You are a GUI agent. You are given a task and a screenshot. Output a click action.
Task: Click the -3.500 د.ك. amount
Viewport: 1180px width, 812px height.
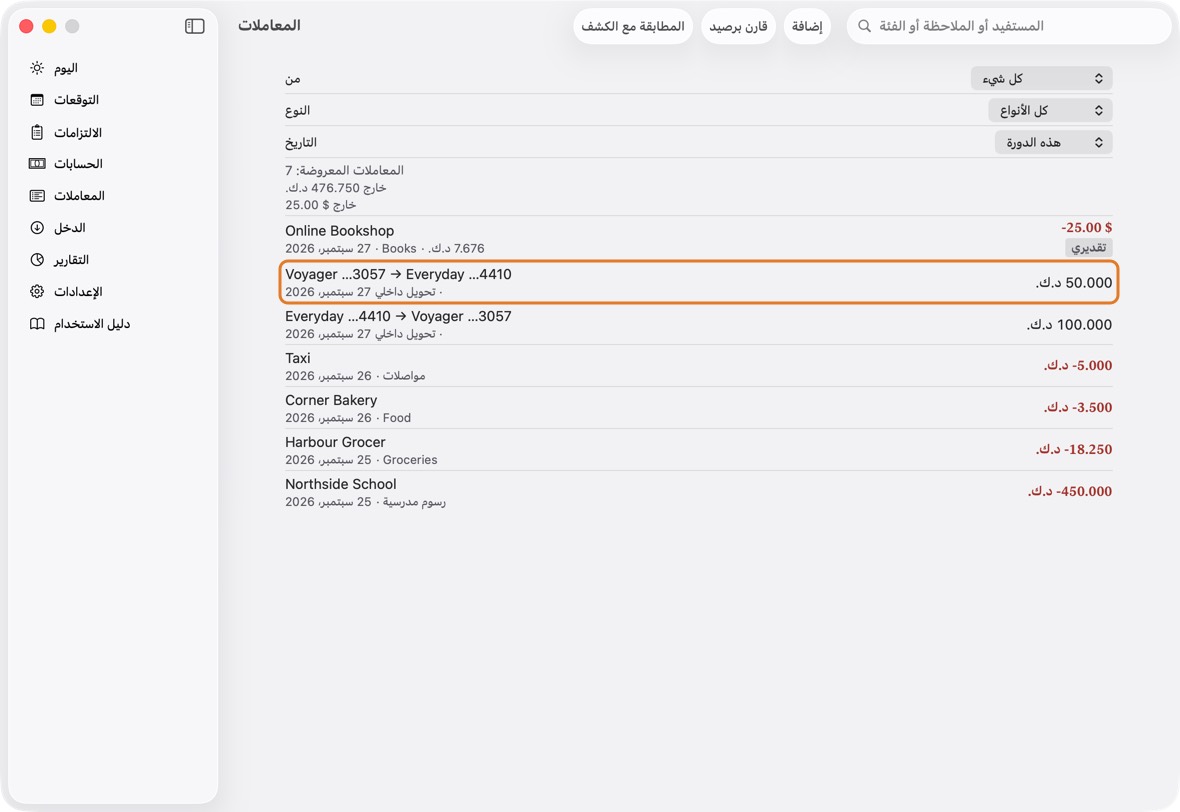1077,407
